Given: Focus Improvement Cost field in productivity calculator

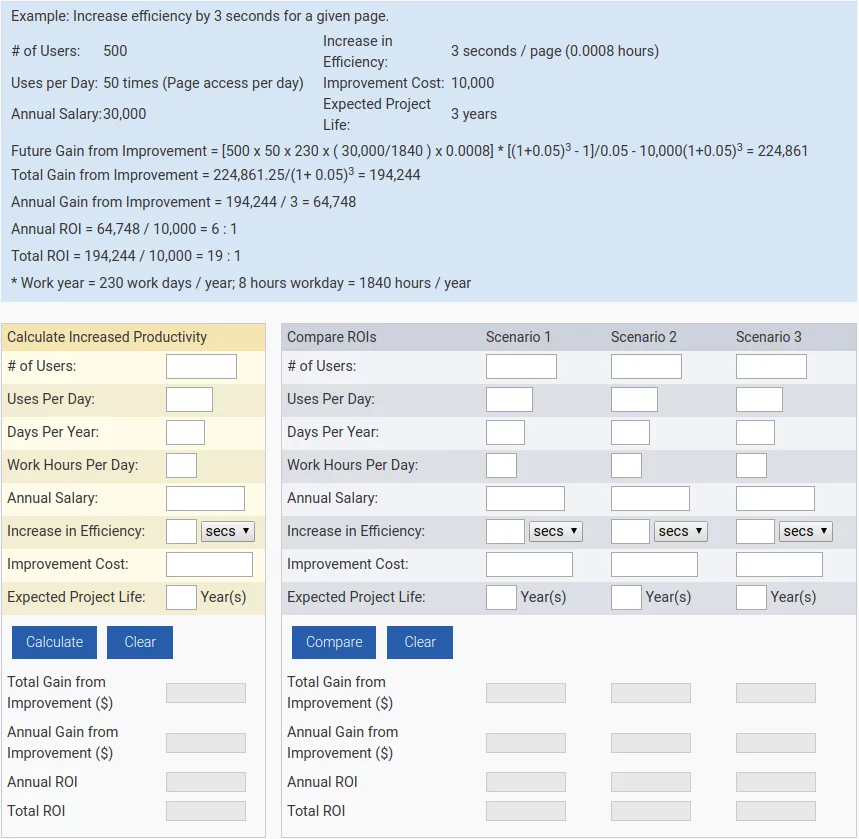Looking at the screenshot, I should (x=209, y=564).
